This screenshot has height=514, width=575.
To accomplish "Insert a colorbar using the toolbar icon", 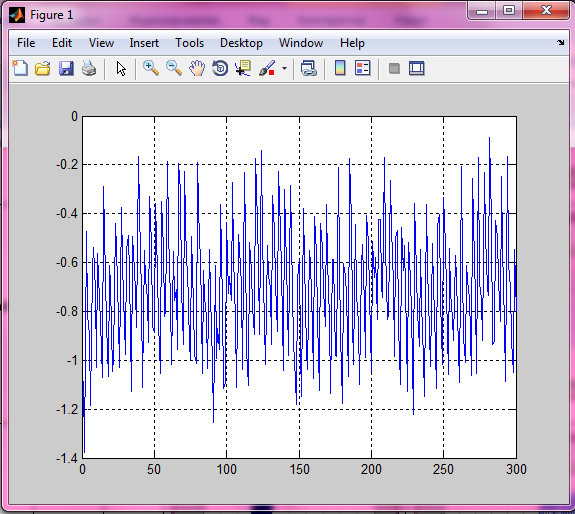I will pos(340,68).
